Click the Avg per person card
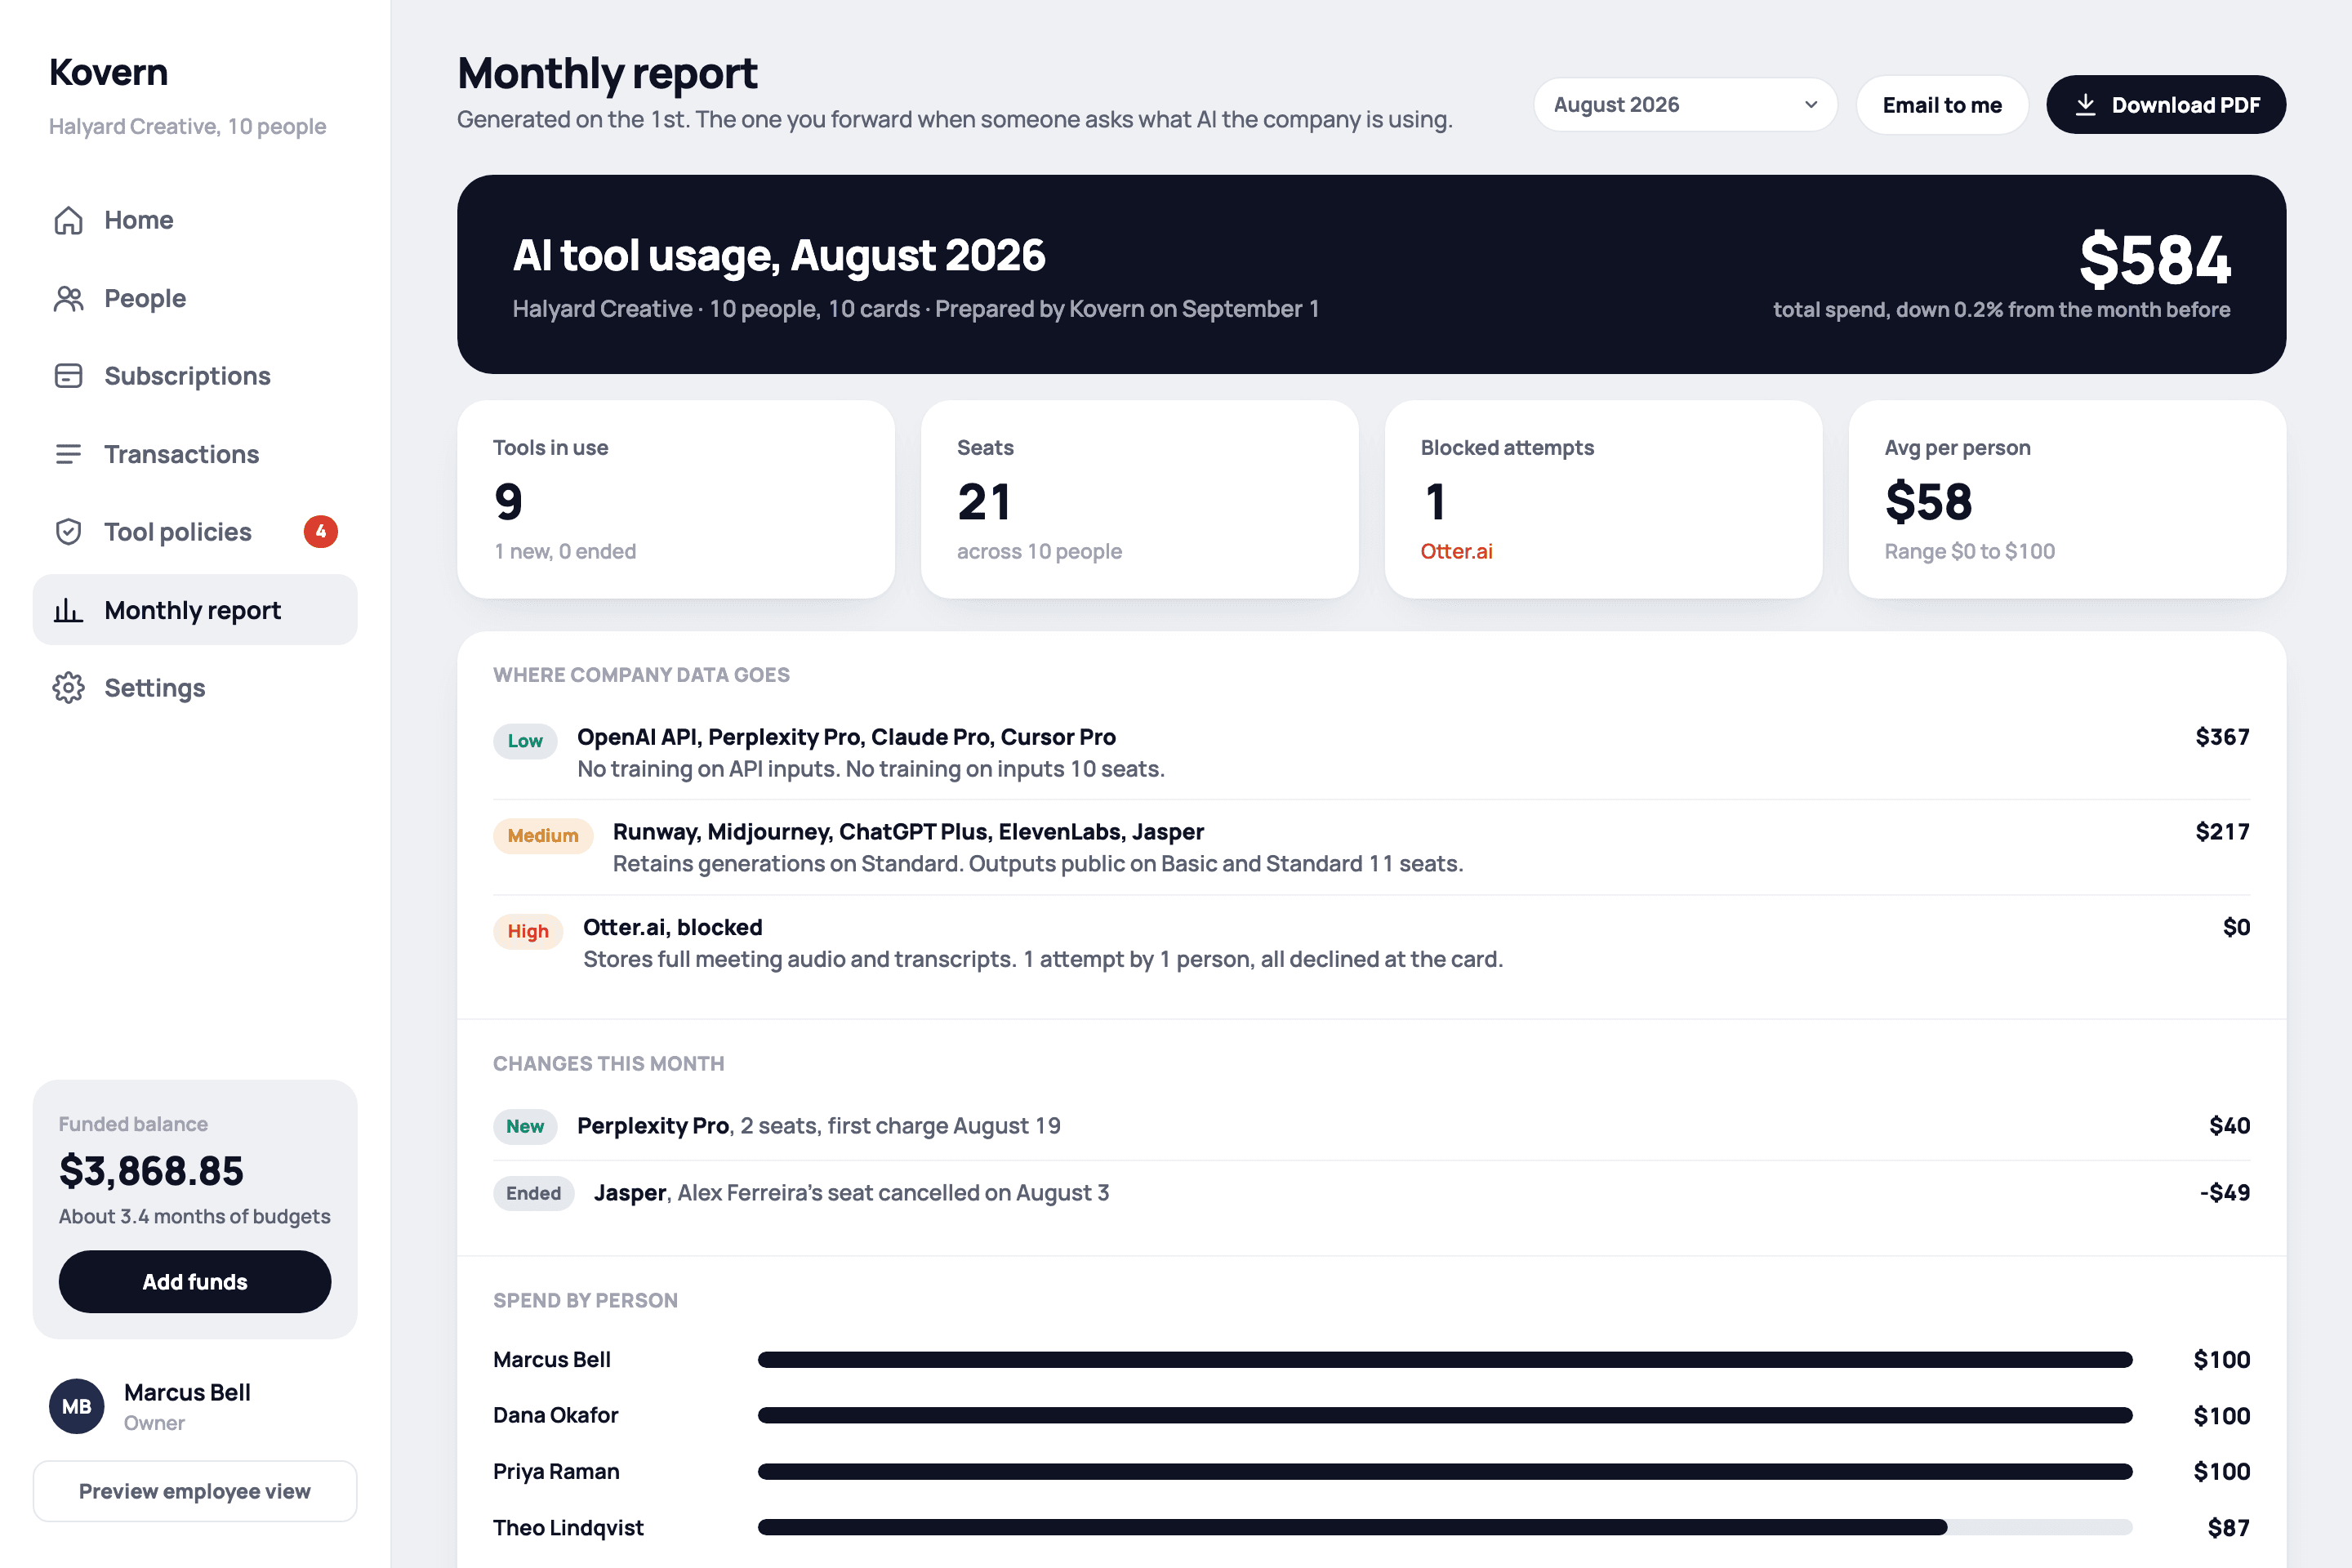Screen dimensions: 2352x1568 click(x=2068, y=500)
